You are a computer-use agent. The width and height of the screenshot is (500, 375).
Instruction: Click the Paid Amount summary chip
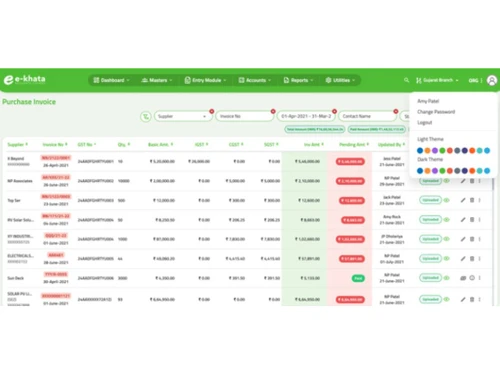[377, 129]
